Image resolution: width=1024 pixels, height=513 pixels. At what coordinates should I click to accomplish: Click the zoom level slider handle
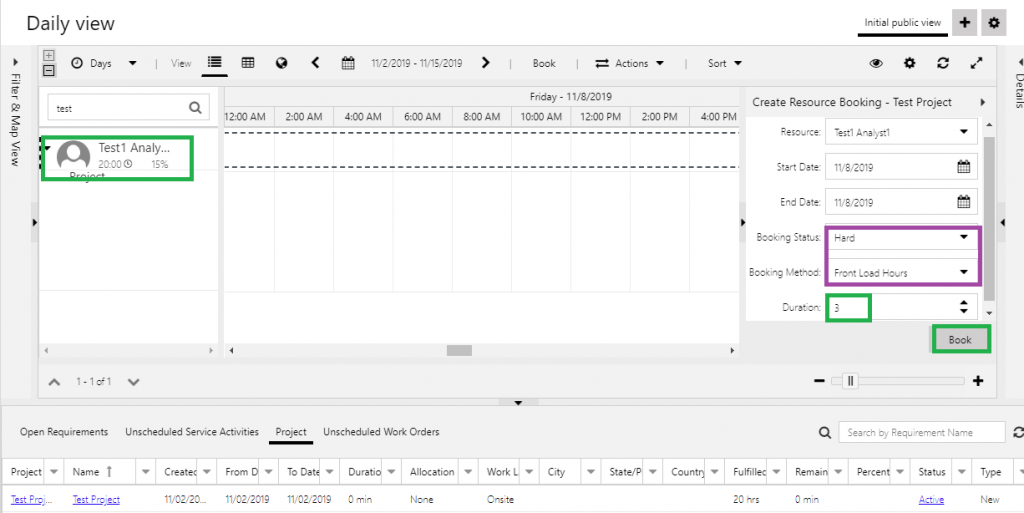(x=850, y=381)
